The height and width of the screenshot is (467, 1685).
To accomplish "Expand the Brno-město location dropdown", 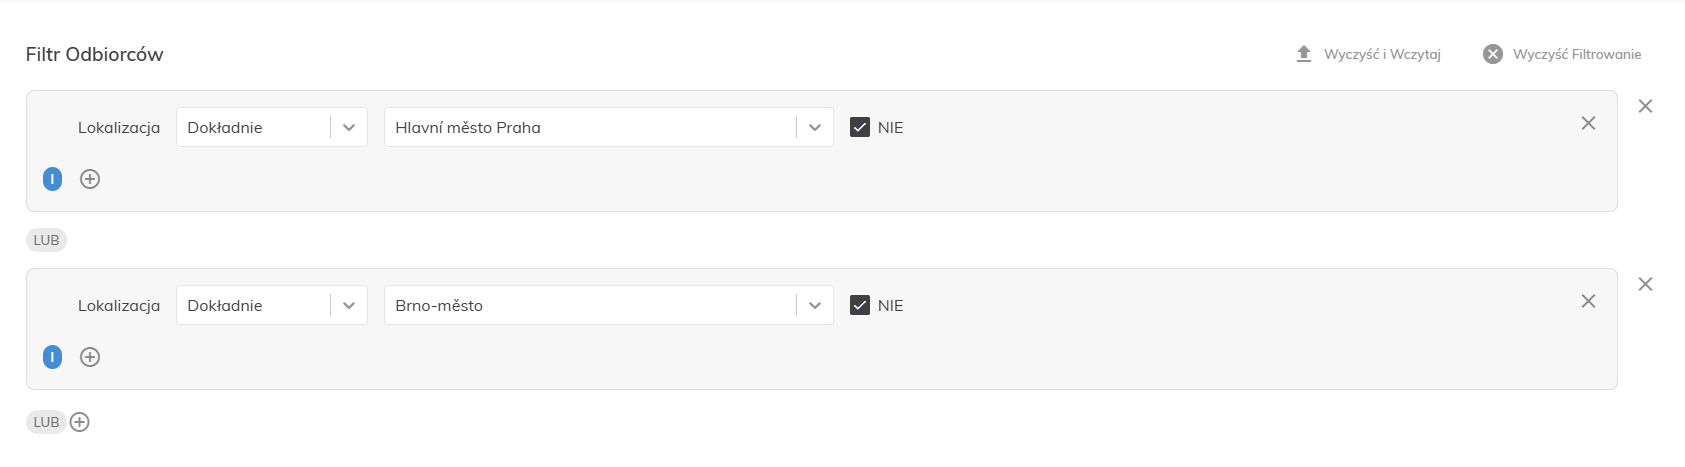I will pyautogui.click(x=609, y=305).
